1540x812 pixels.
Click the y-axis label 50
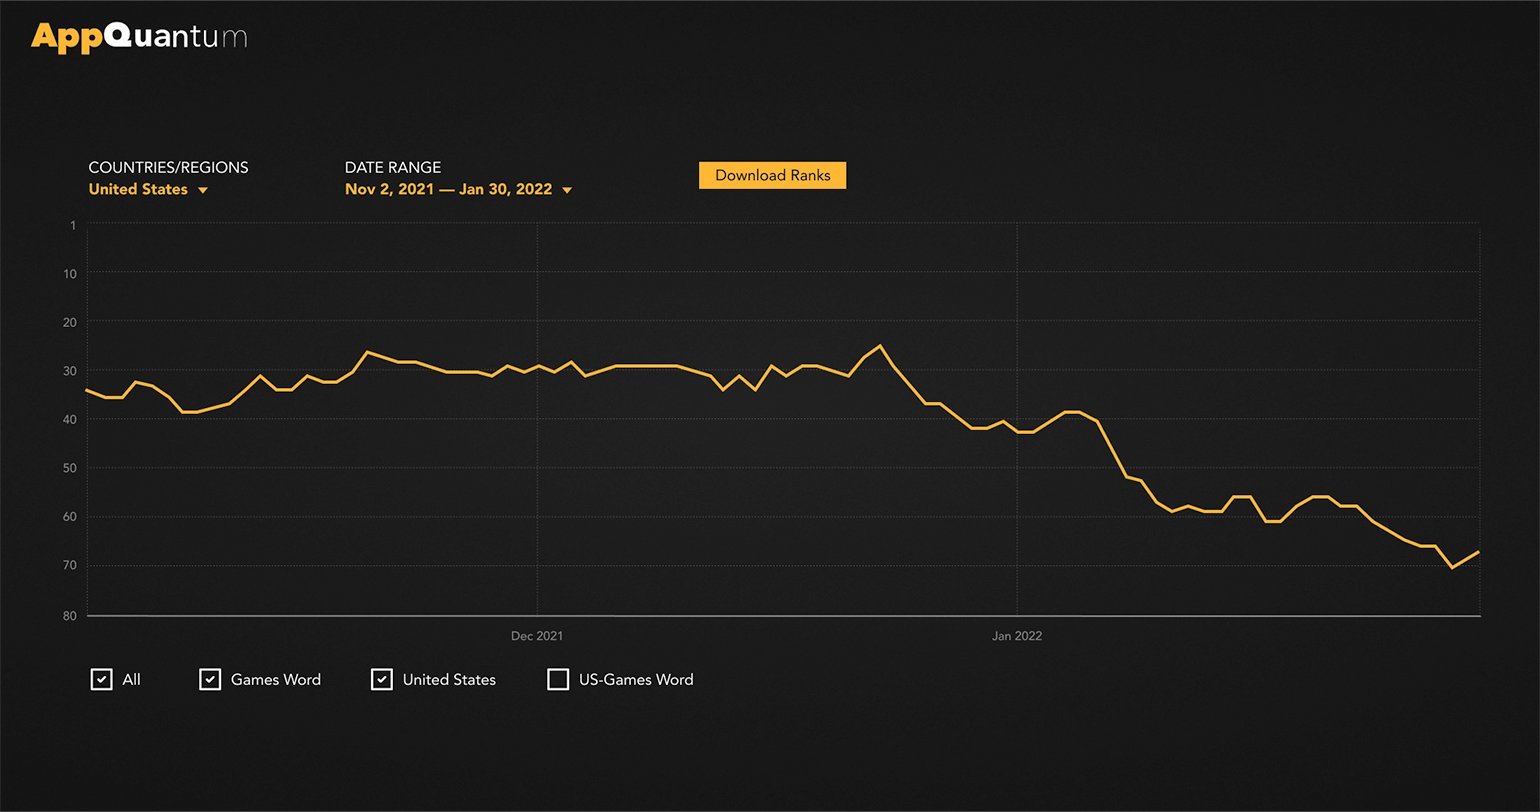click(70, 468)
